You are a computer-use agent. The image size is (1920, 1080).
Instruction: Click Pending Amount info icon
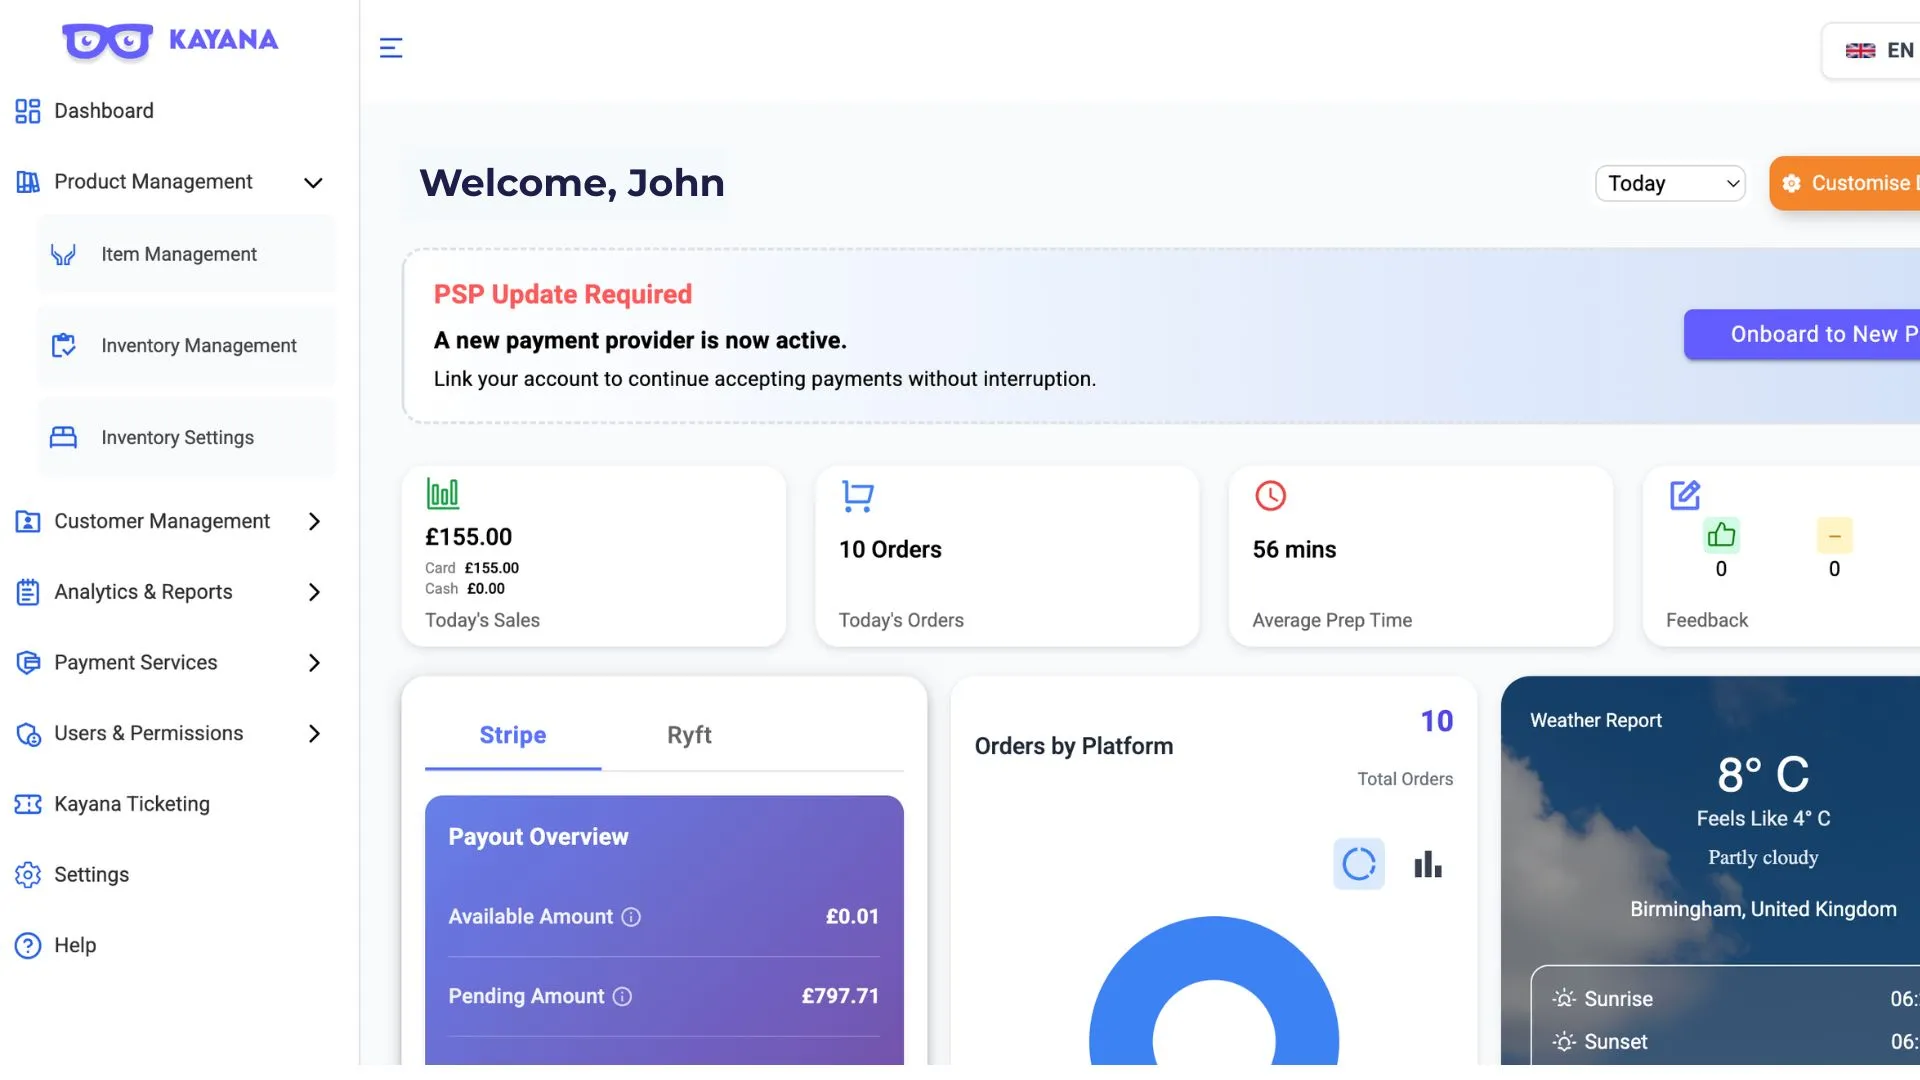point(622,997)
